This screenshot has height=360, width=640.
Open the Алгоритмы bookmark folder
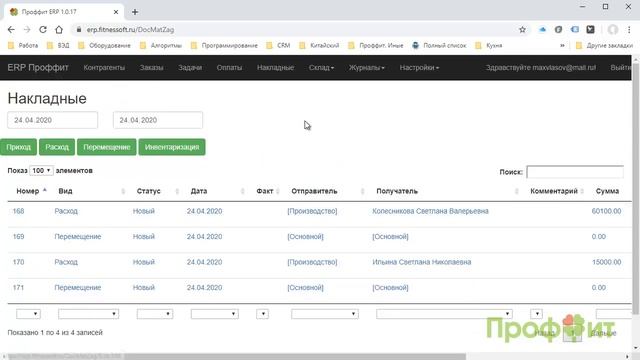click(161, 45)
